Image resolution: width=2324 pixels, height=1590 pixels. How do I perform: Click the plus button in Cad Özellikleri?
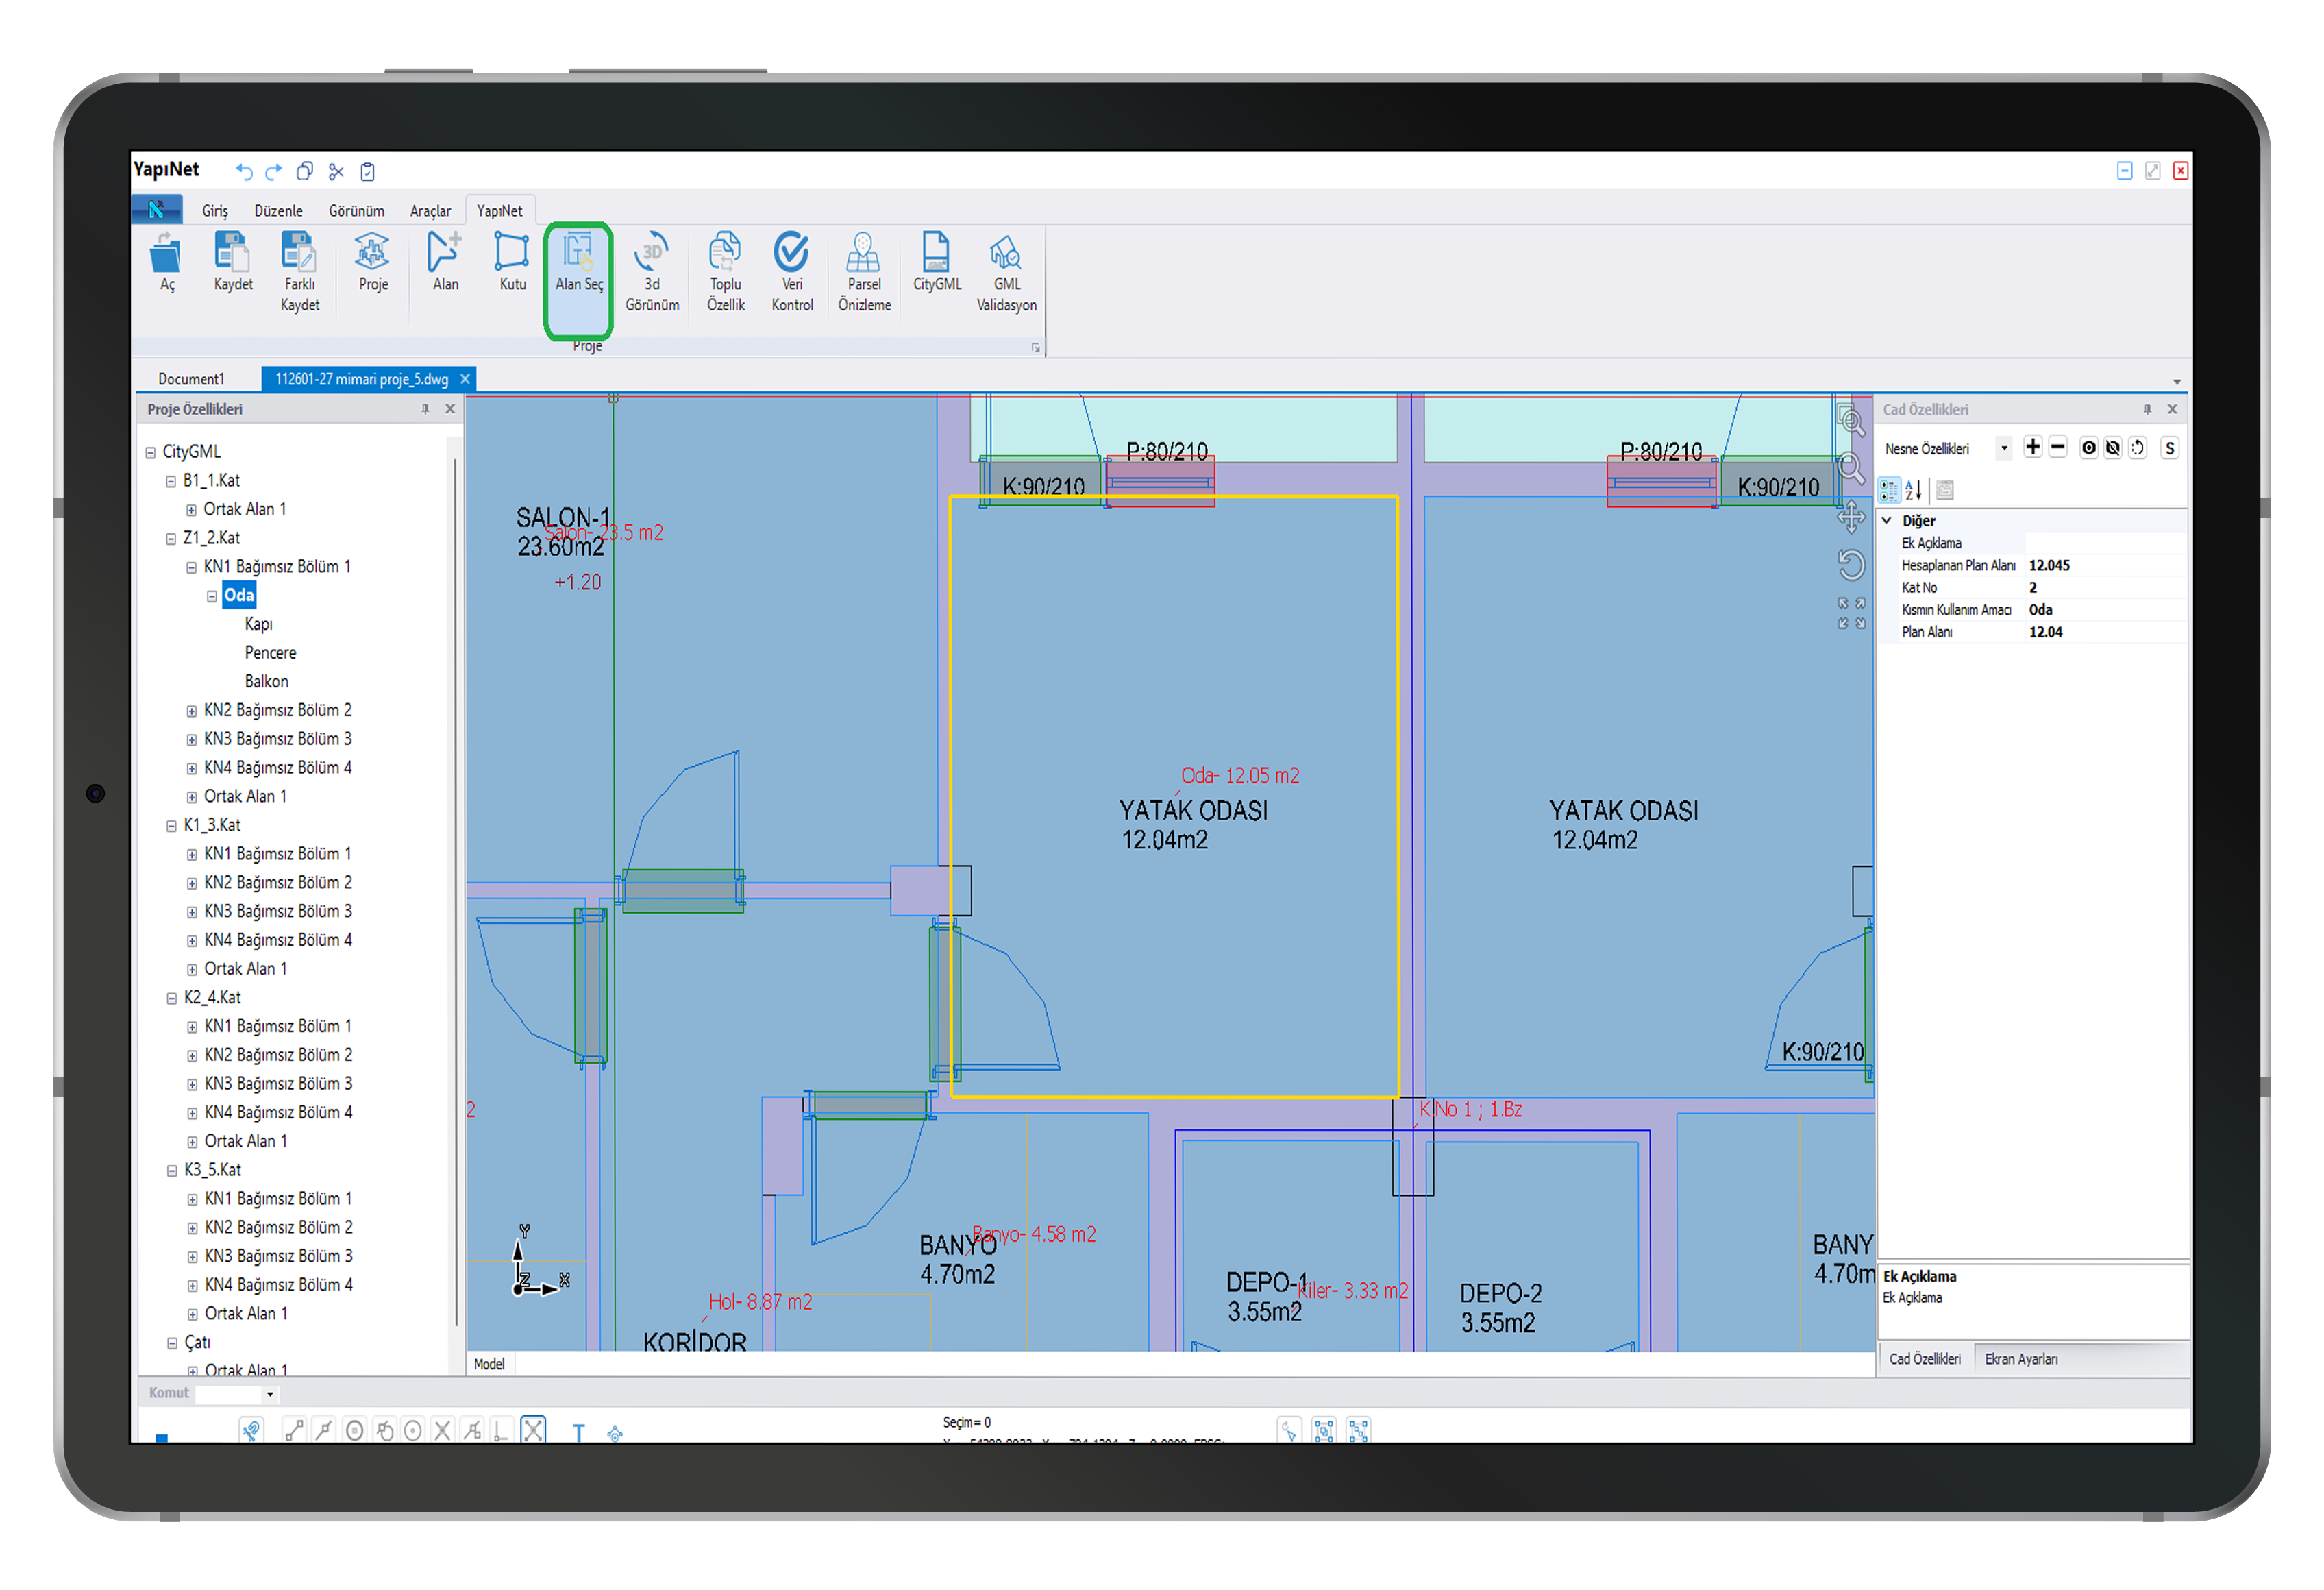tap(2032, 448)
